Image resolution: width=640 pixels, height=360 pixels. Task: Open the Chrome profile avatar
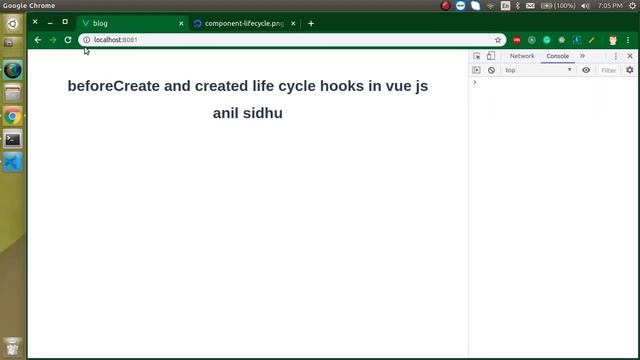pos(613,40)
